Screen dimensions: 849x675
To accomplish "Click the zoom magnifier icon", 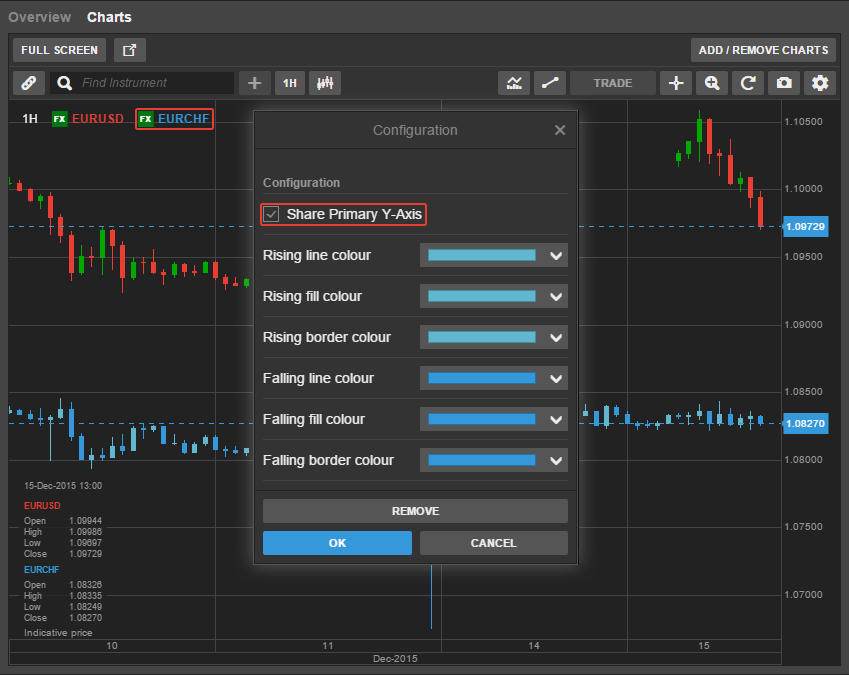I will click(x=712, y=83).
